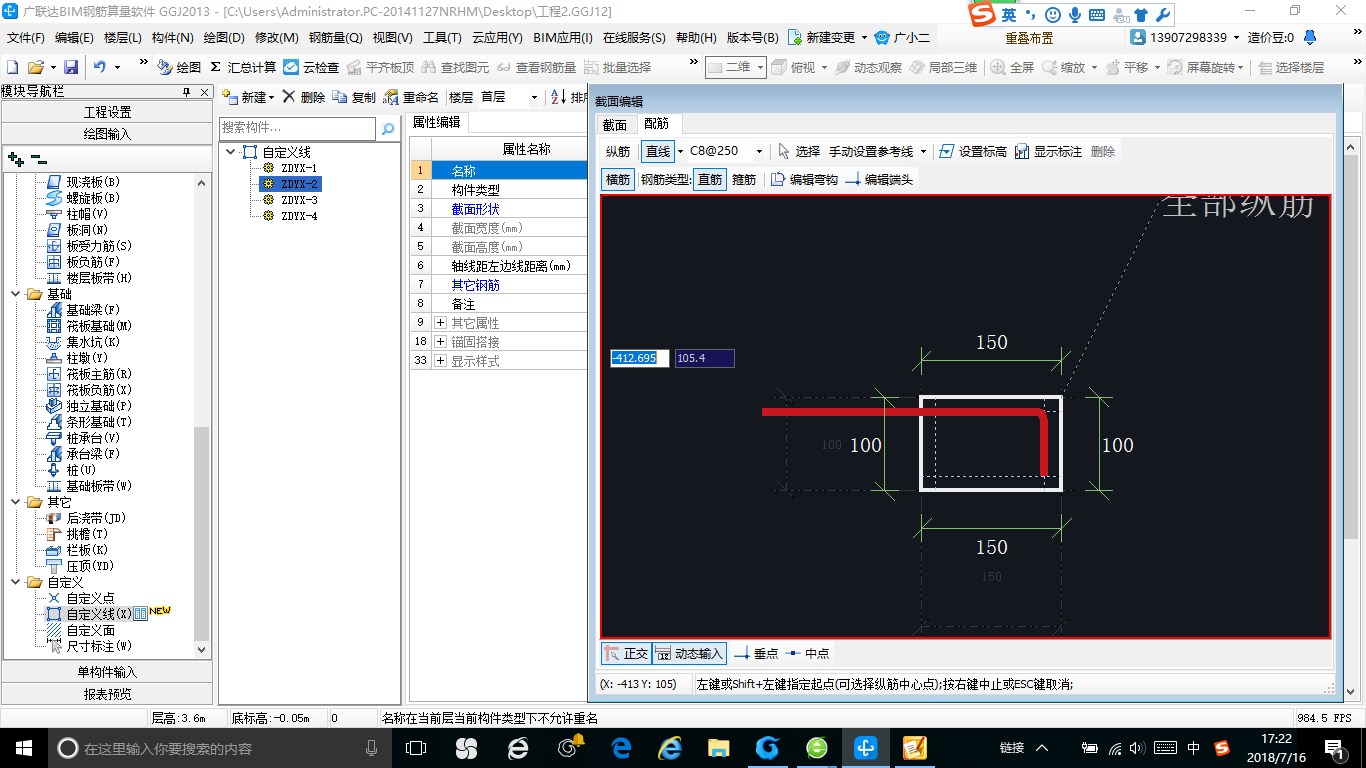Open 全屏 full screen view
This screenshot has height=768, width=1366.
pos(1012,67)
